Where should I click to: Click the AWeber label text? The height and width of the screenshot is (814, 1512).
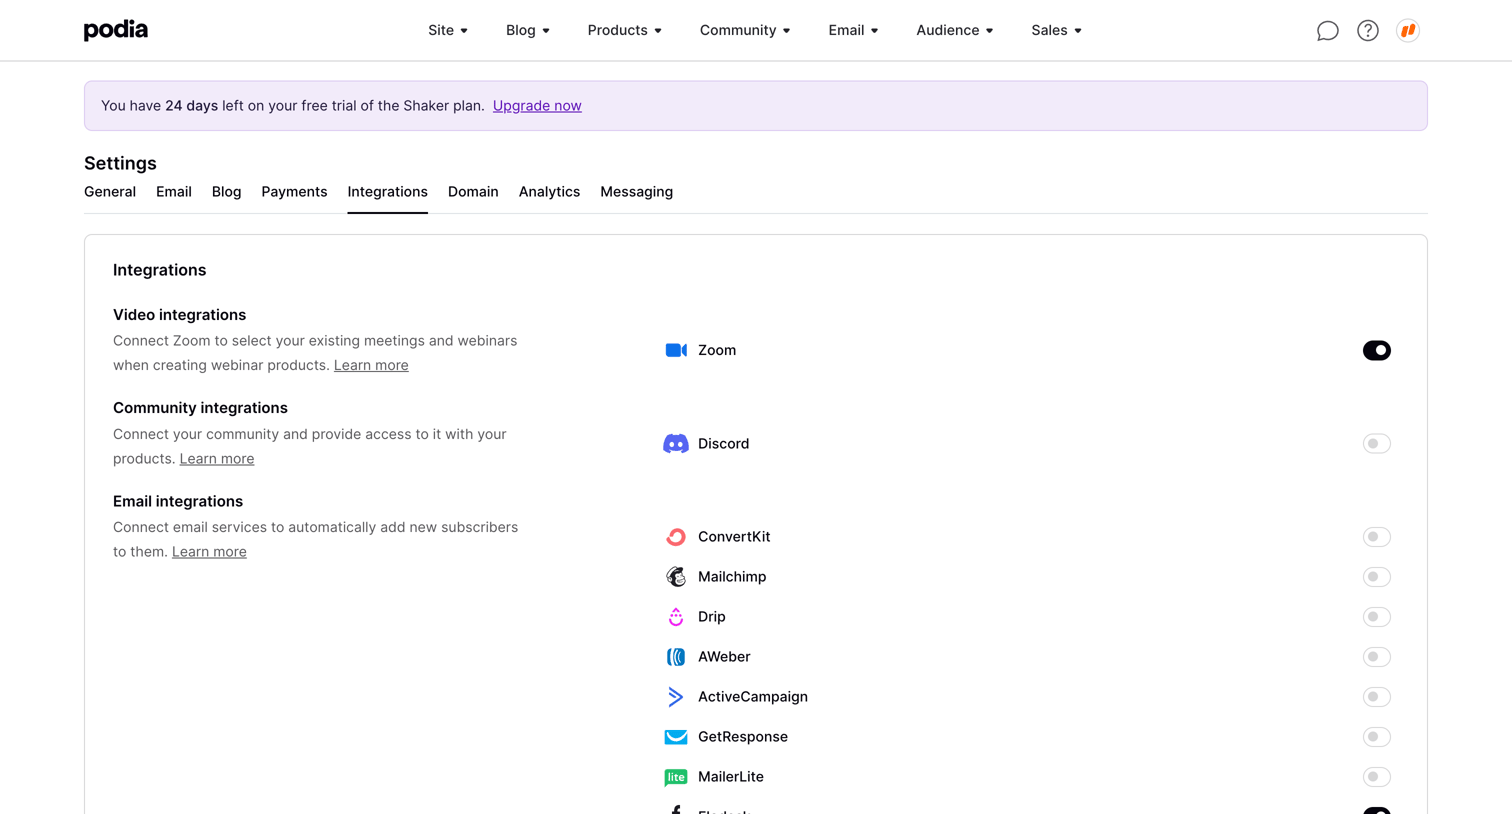[x=724, y=657]
